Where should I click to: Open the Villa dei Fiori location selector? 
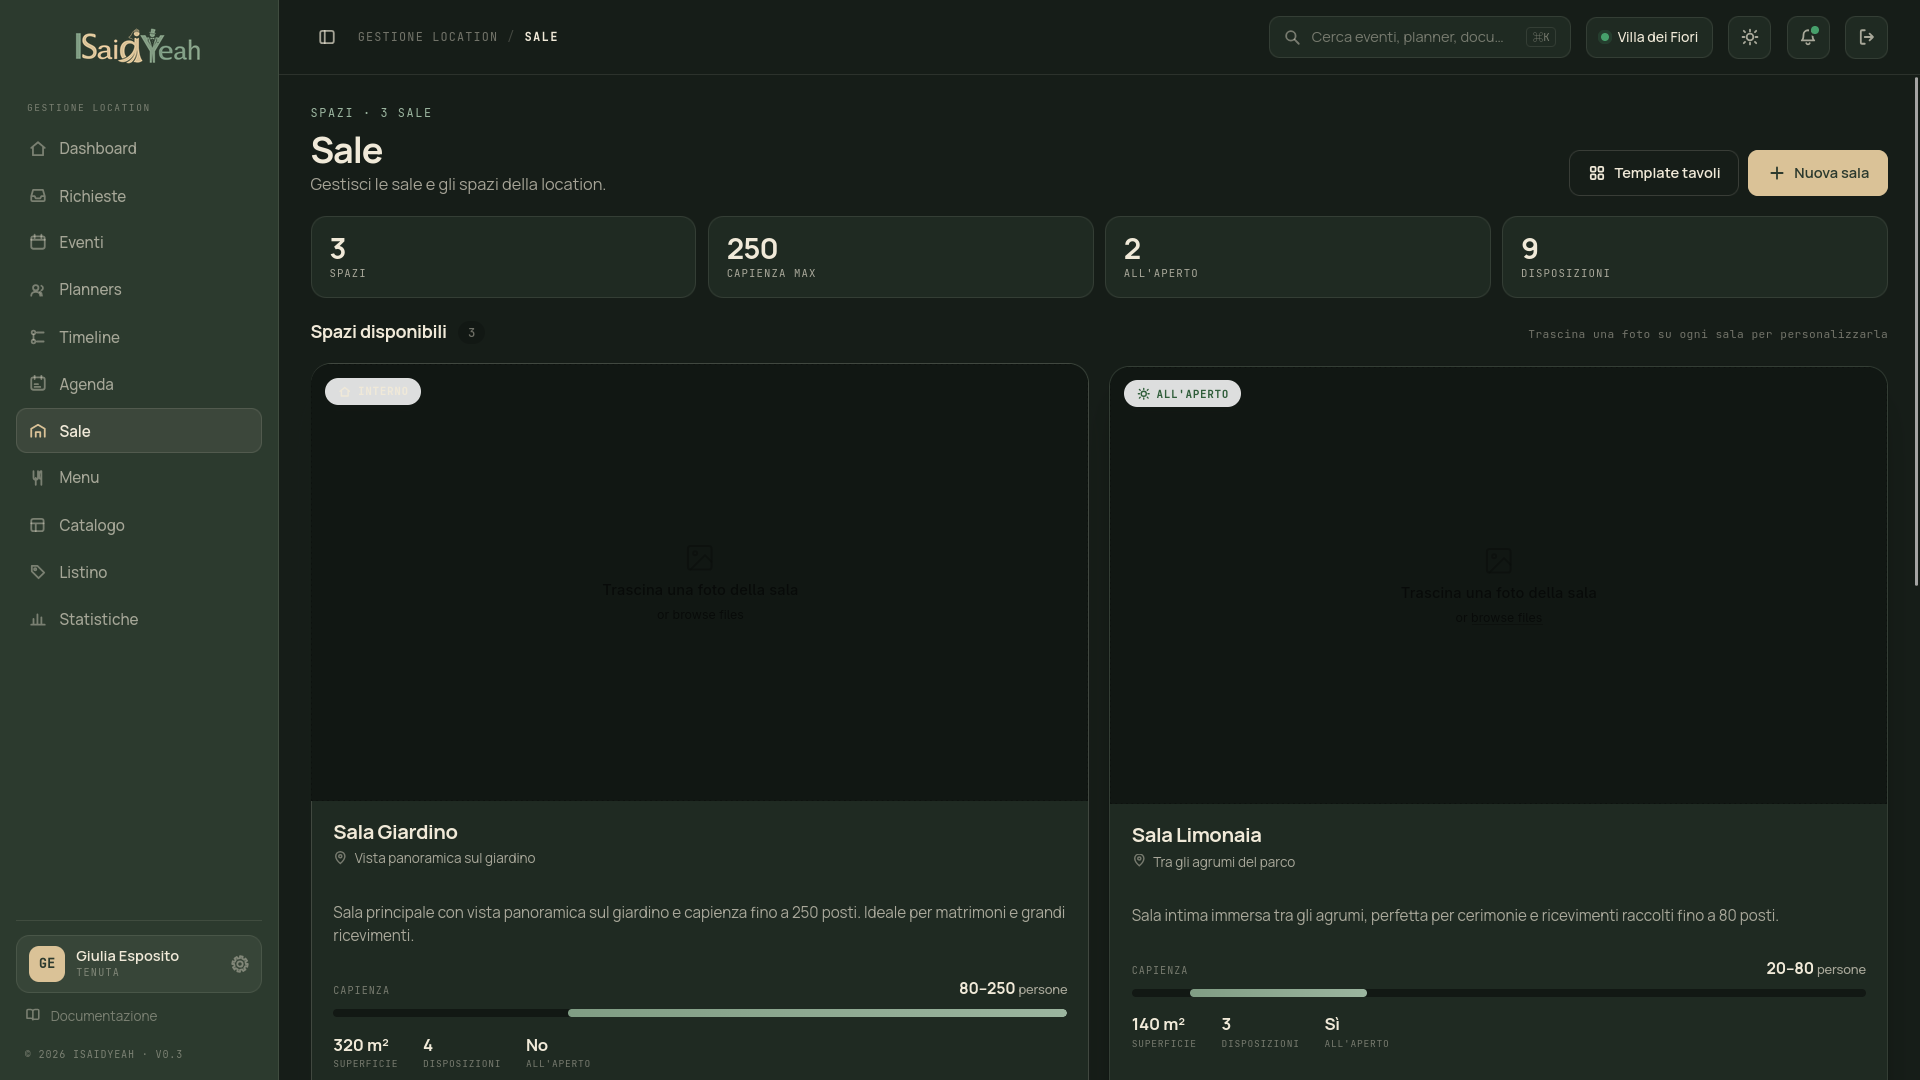tap(1649, 37)
